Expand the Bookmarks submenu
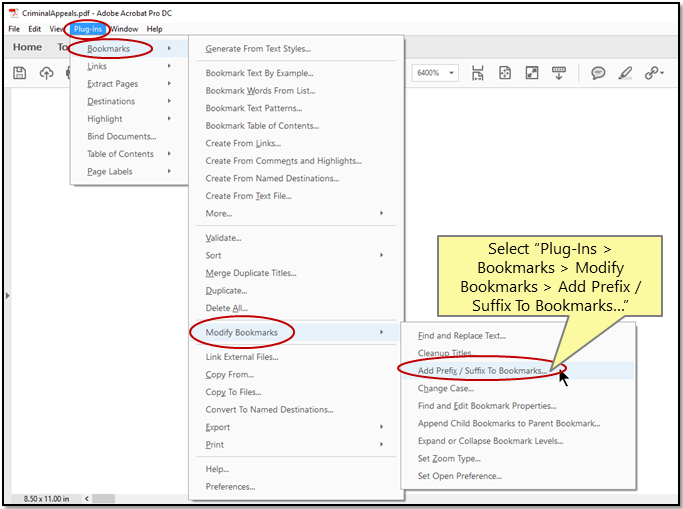The image size is (683, 509). click(x=129, y=48)
